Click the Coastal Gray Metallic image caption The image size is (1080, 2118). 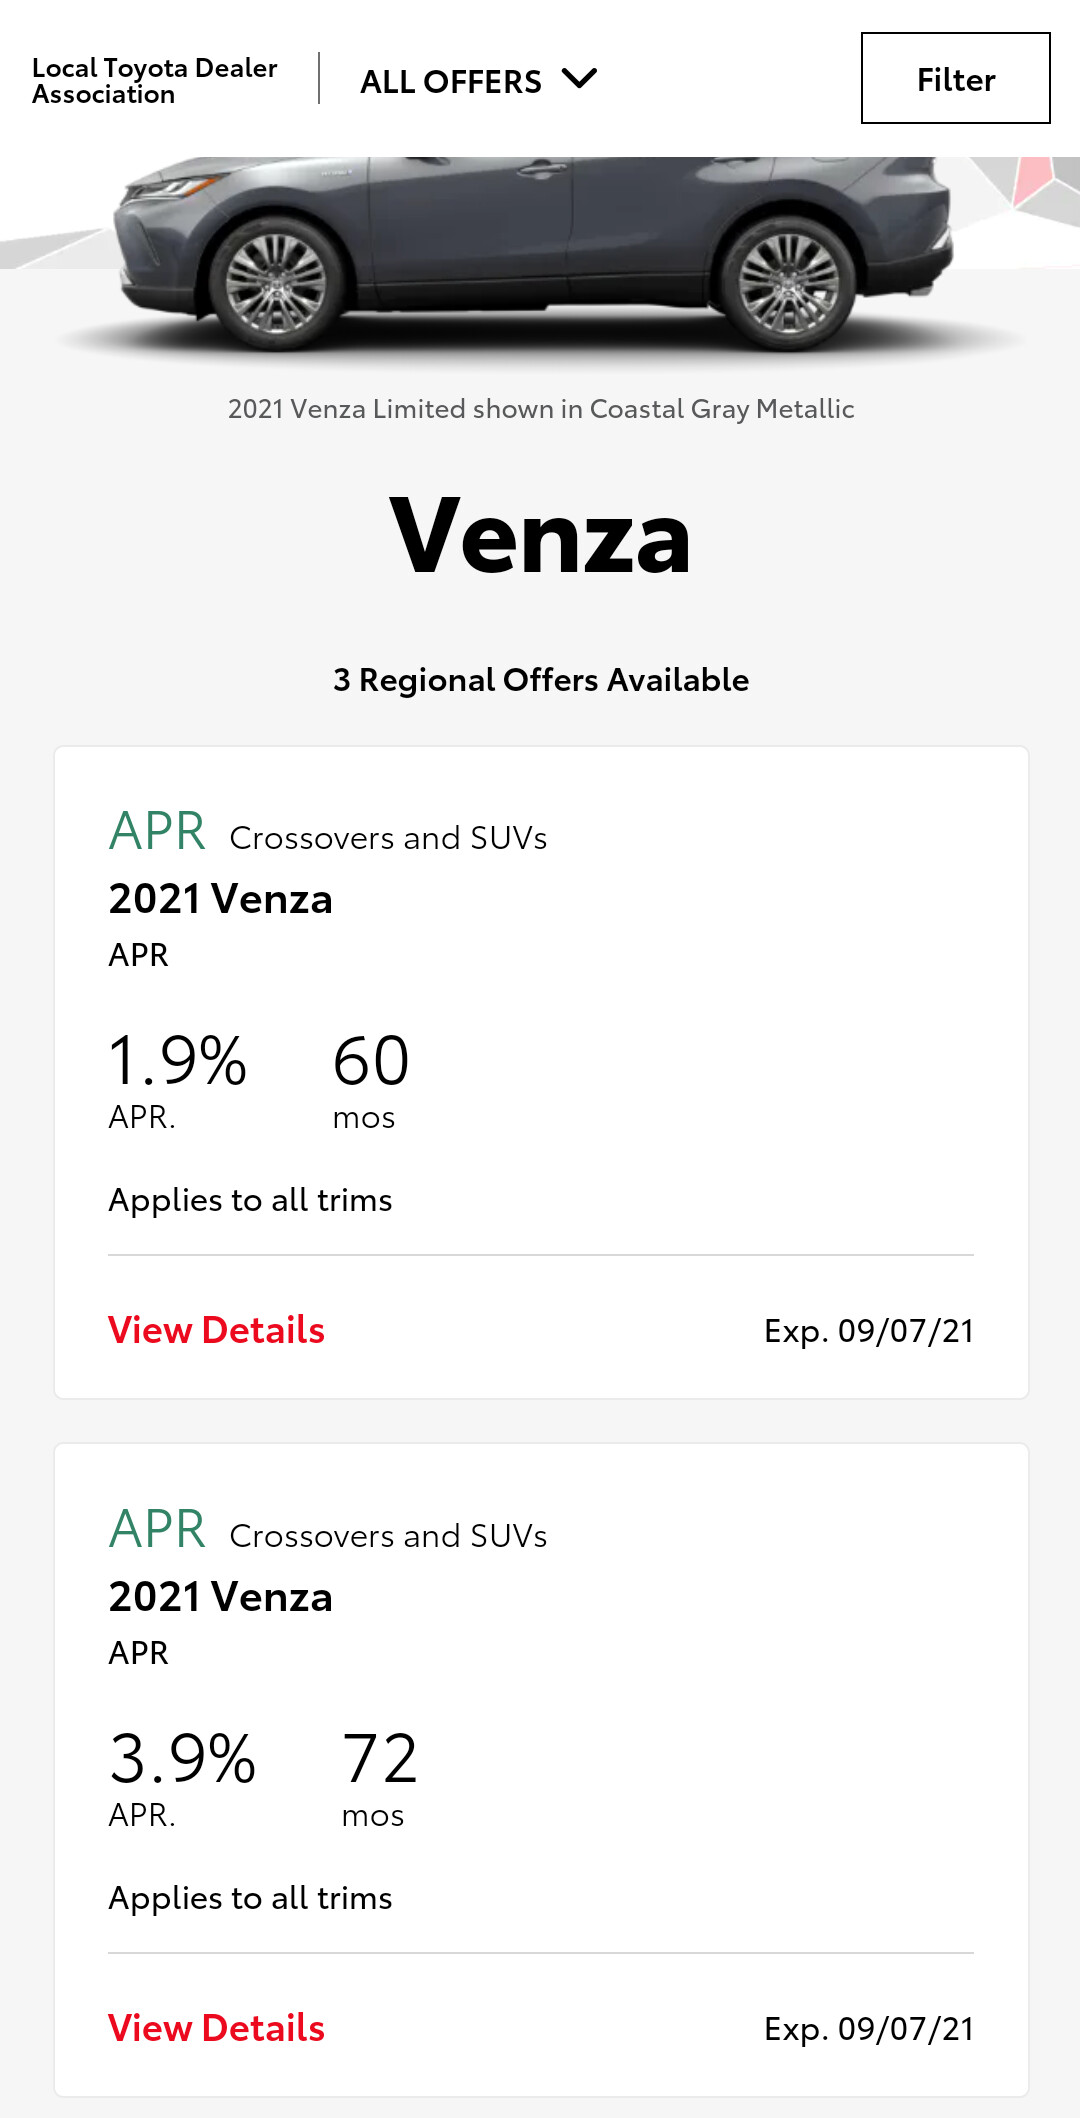pos(540,409)
